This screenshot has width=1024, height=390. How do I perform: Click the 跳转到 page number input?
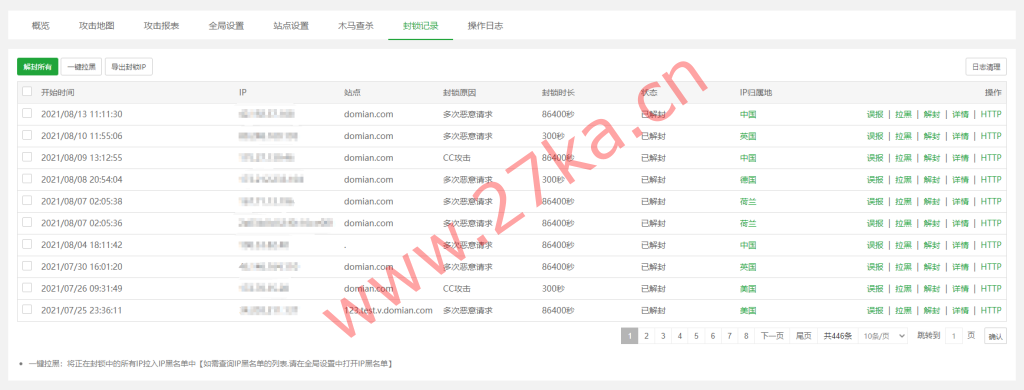tap(953, 336)
